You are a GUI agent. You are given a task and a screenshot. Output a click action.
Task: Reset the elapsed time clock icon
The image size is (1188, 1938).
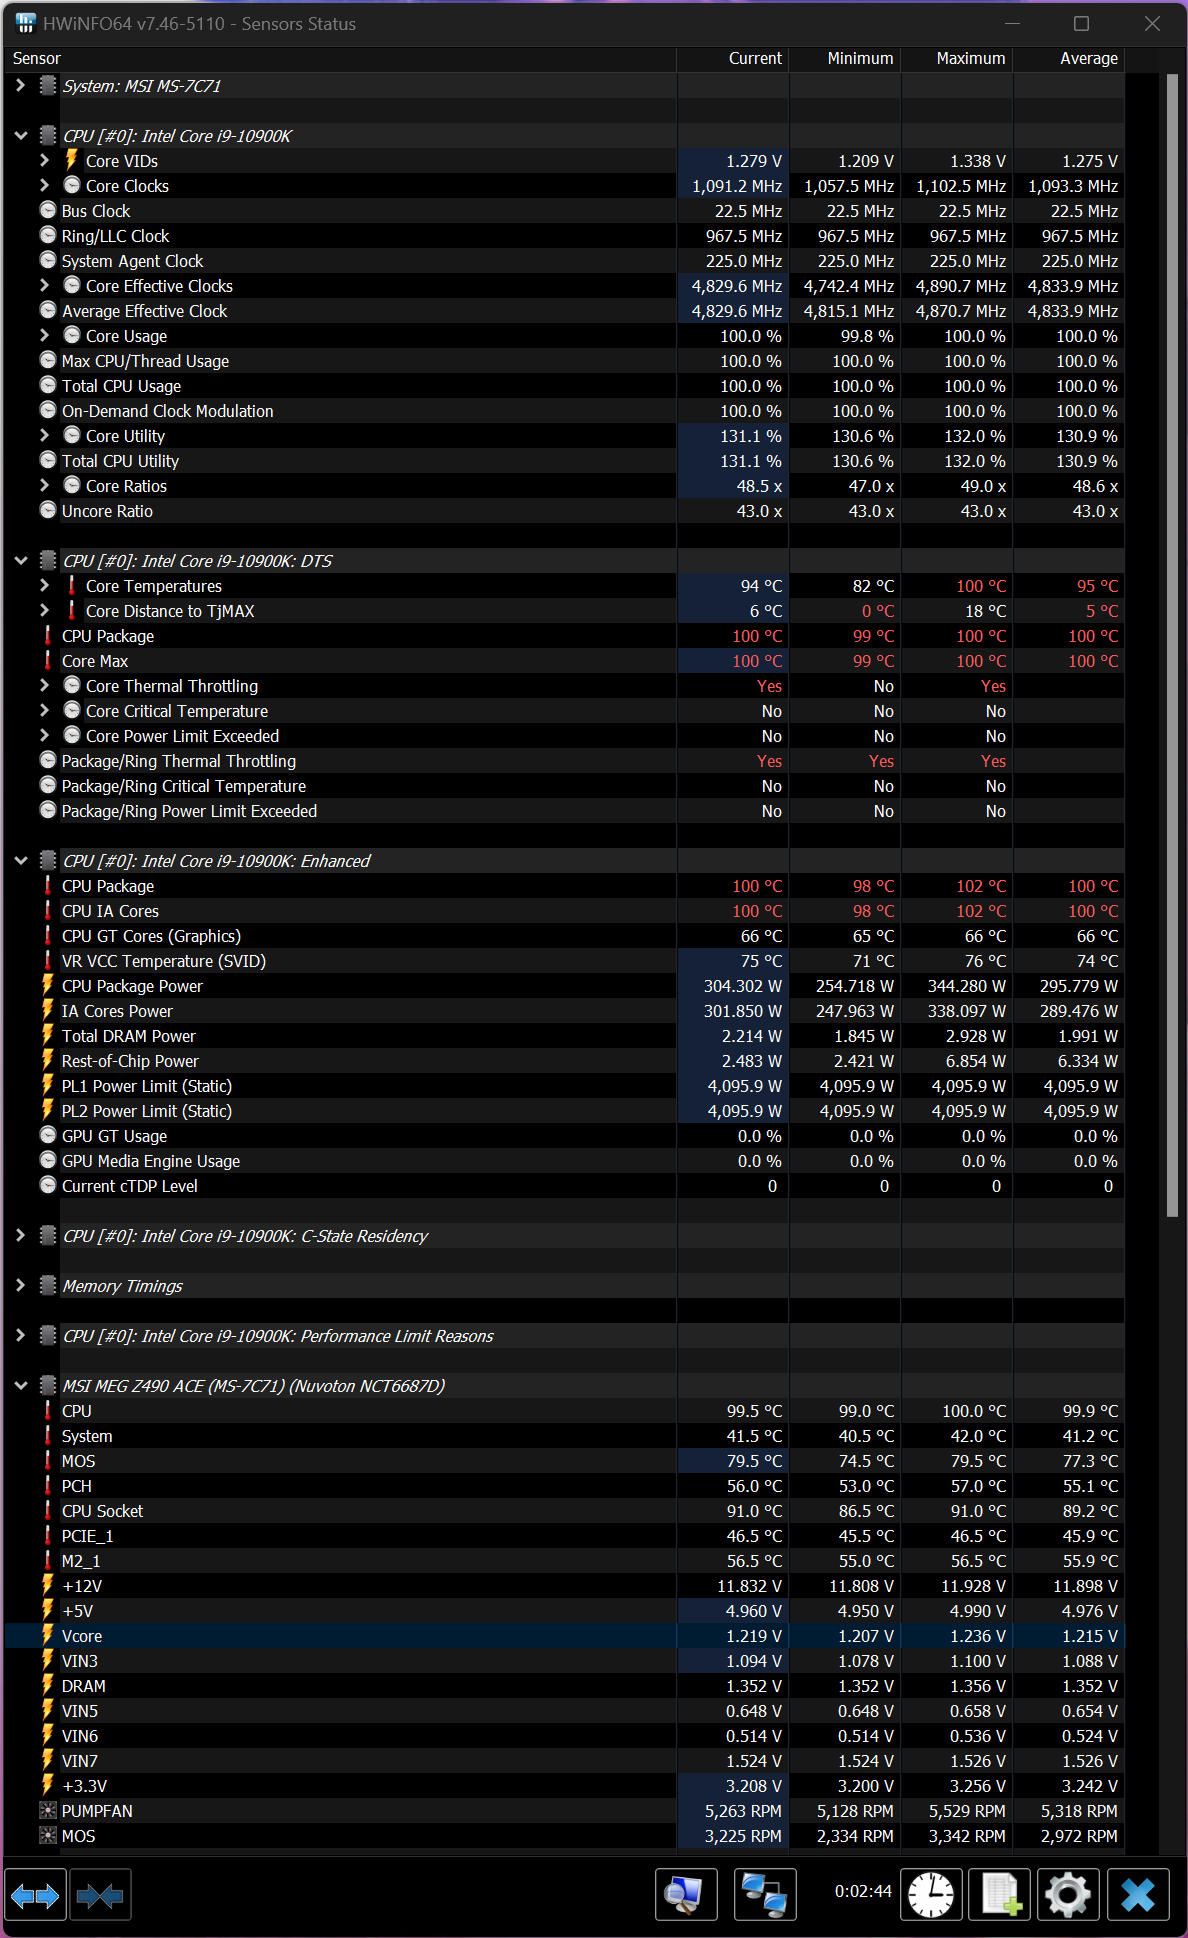[931, 1895]
